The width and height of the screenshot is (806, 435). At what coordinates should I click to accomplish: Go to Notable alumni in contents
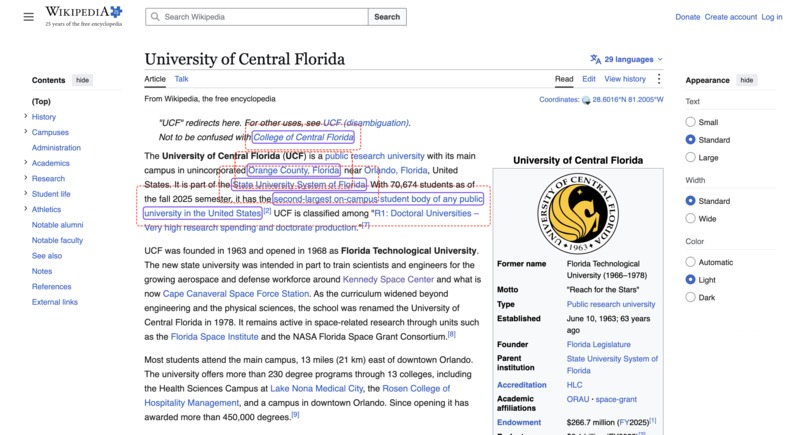[58, 225]
